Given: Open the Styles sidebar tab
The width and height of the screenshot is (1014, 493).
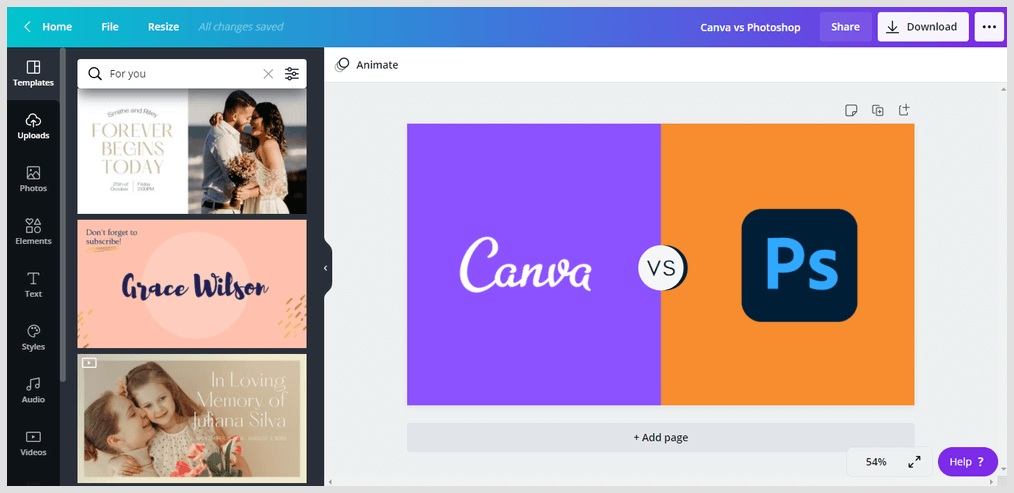Looking at the screenshot, I should [33, 338].
